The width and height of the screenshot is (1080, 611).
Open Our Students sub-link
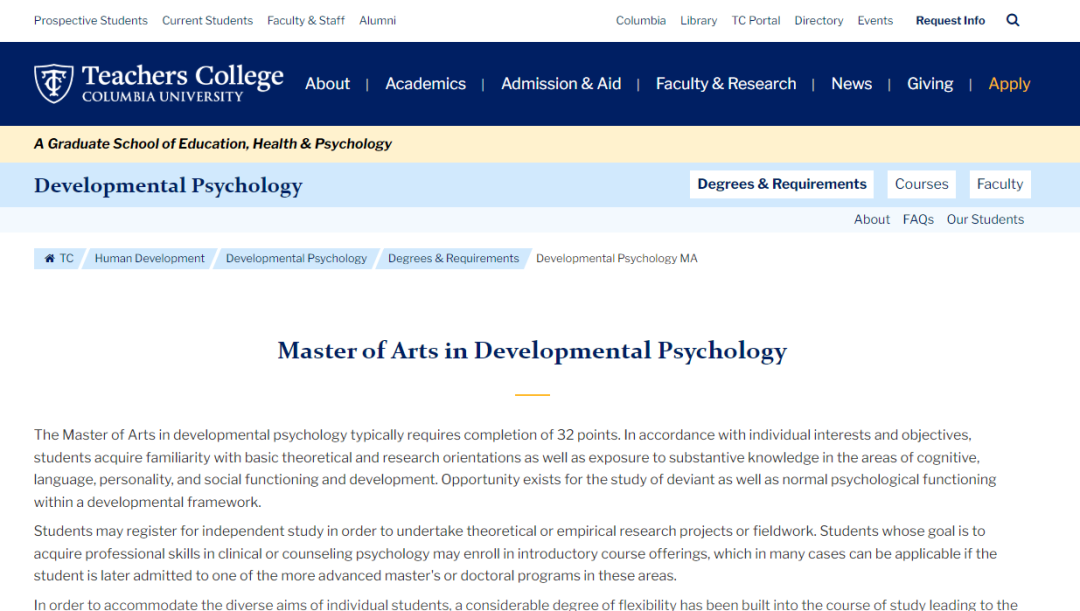click(985, 220)
